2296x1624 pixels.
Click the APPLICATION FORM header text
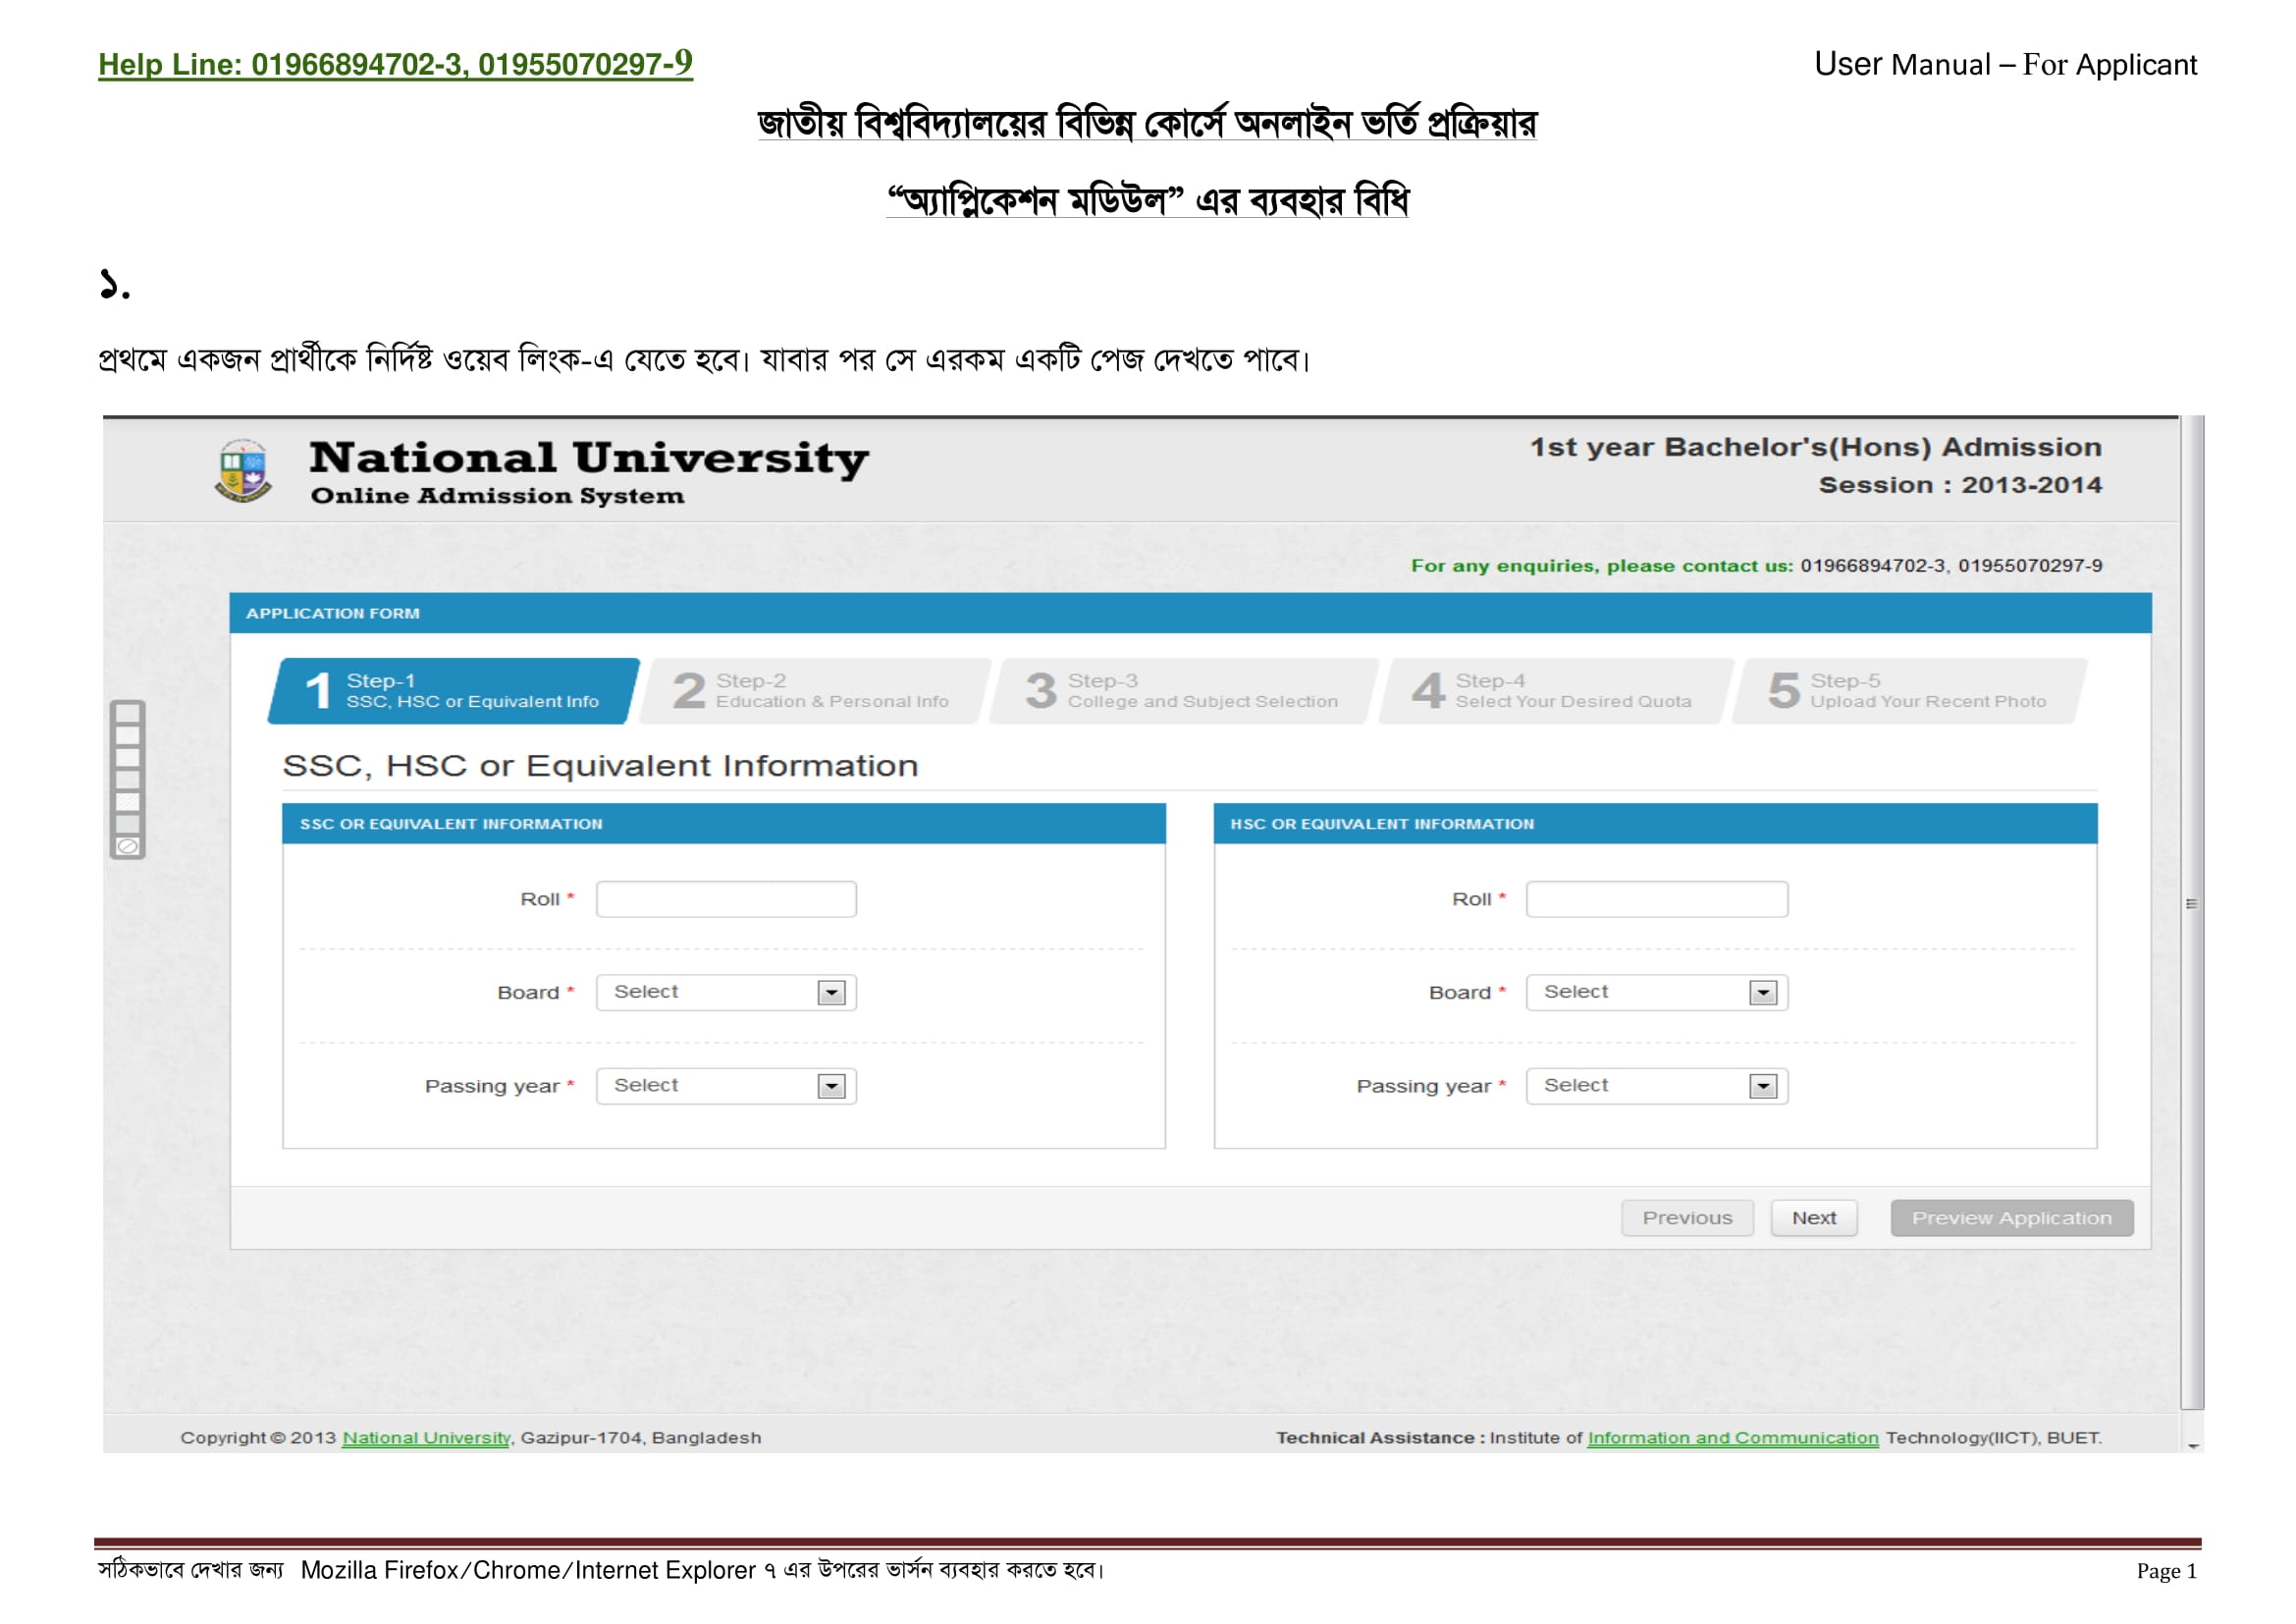333,613
